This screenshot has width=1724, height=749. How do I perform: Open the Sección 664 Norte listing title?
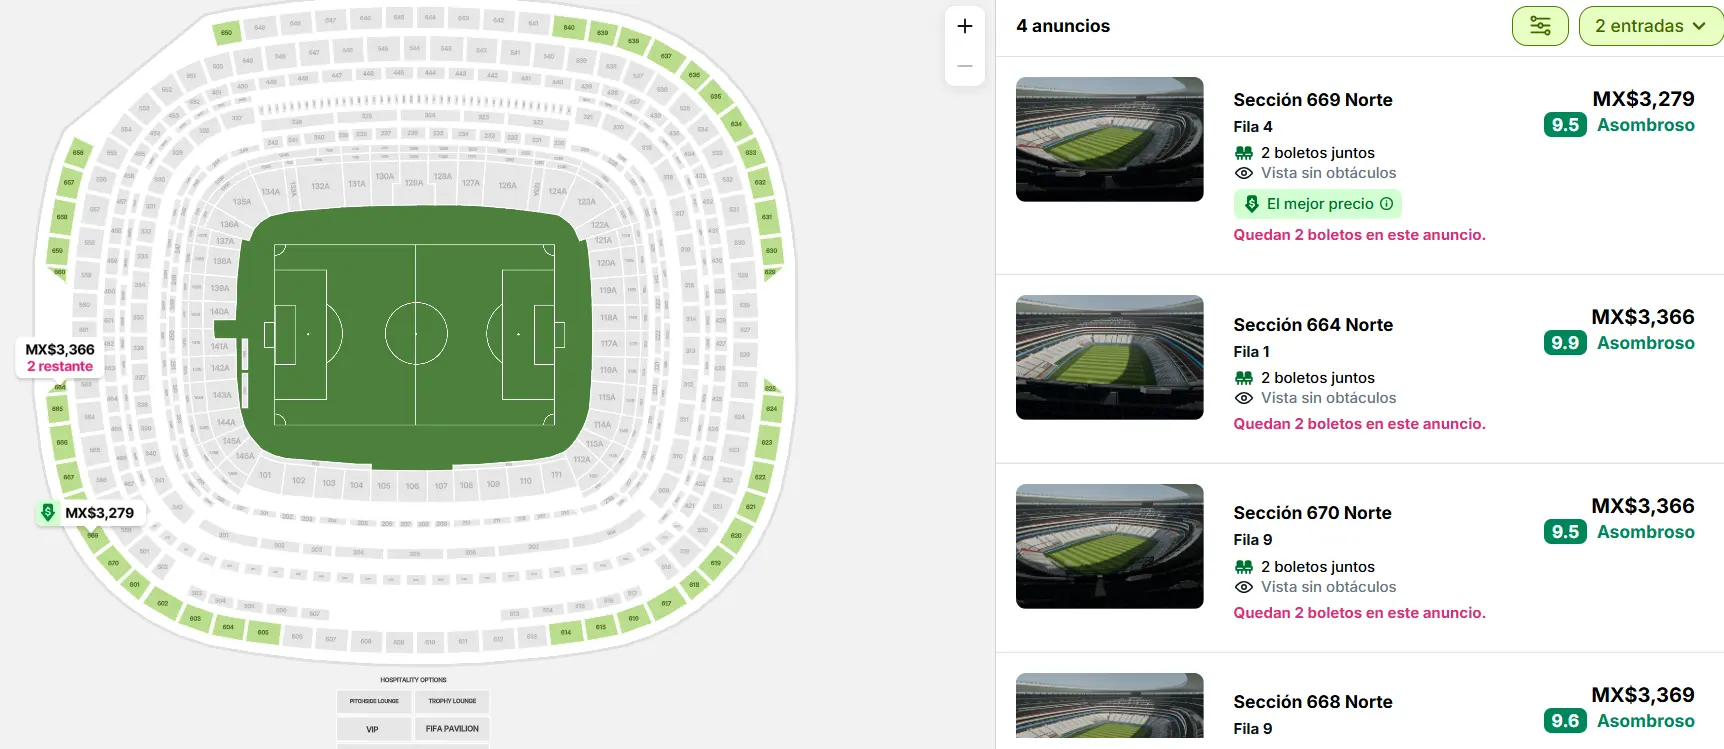click(1313, 325)
